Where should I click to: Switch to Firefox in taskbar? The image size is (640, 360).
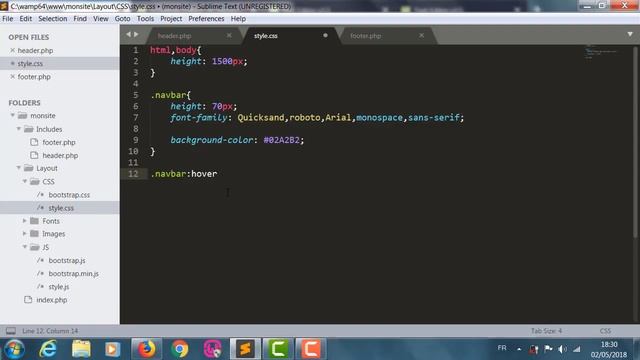coord(147,349)
